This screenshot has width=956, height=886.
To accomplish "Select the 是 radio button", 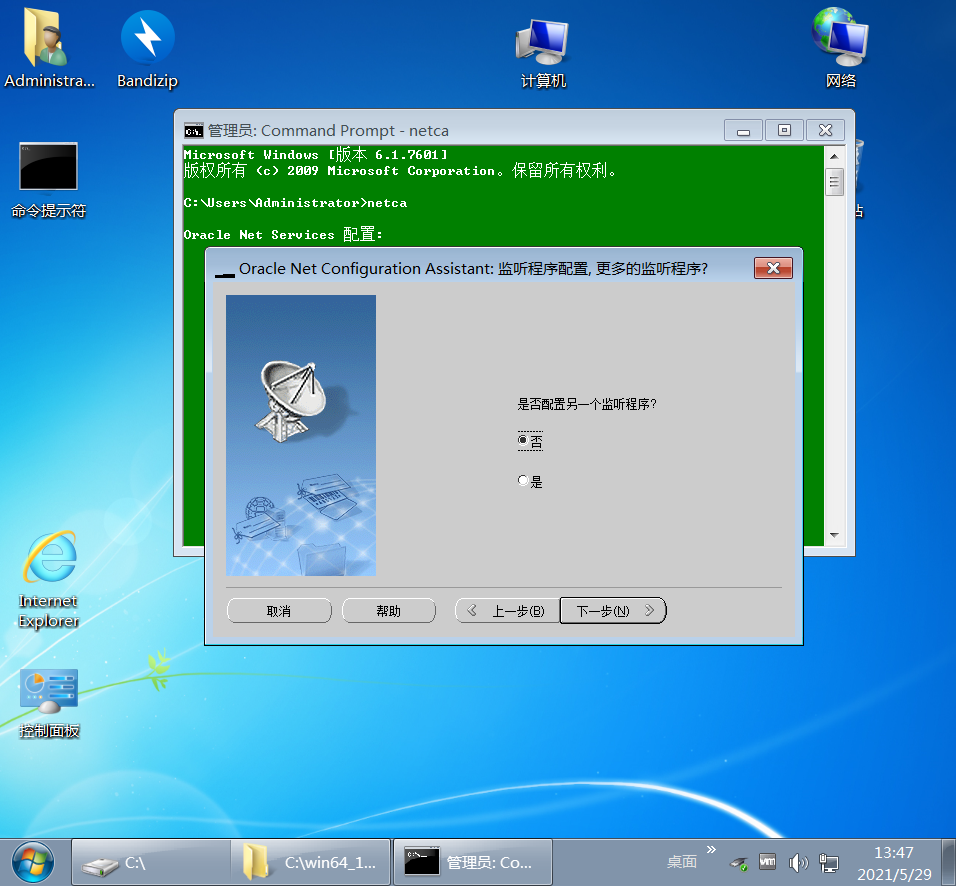I will coord(523,480).
